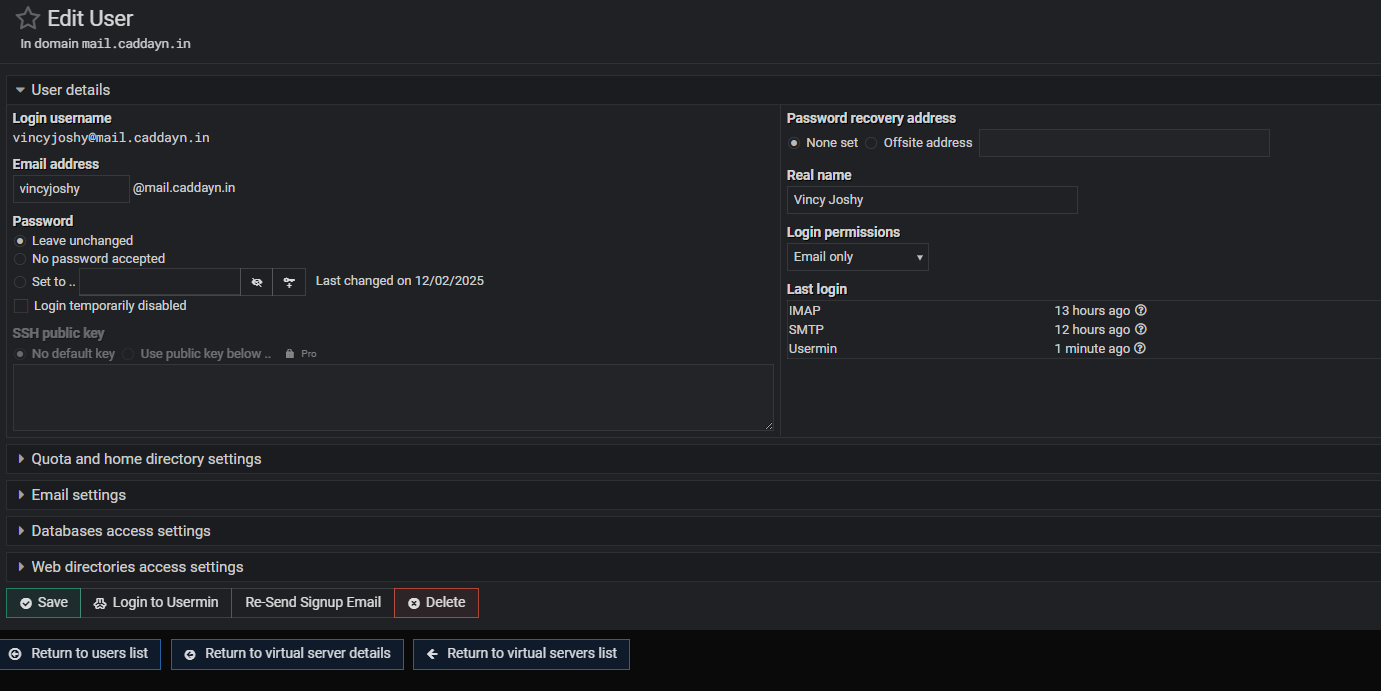Select 'No password accepted' radio option
This screenshot has width=1381, height=691.
(21, 259)
